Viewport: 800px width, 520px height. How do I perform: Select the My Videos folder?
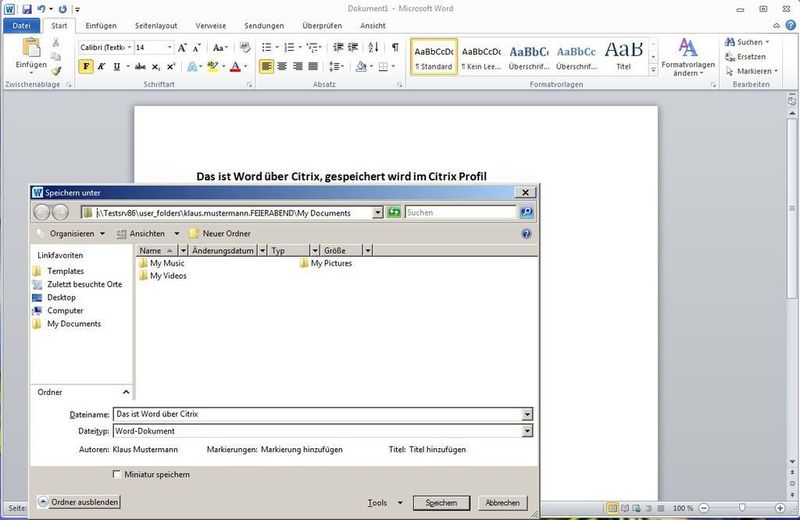(x=163, y=276)
